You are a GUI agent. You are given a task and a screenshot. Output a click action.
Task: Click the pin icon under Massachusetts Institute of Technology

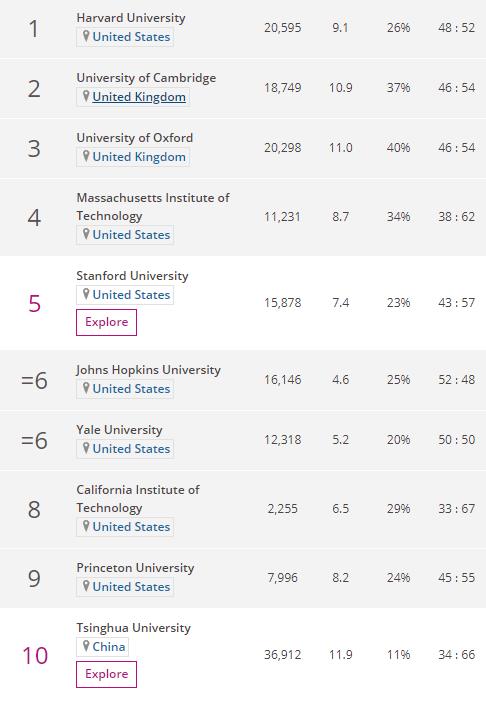pos(86,234)
